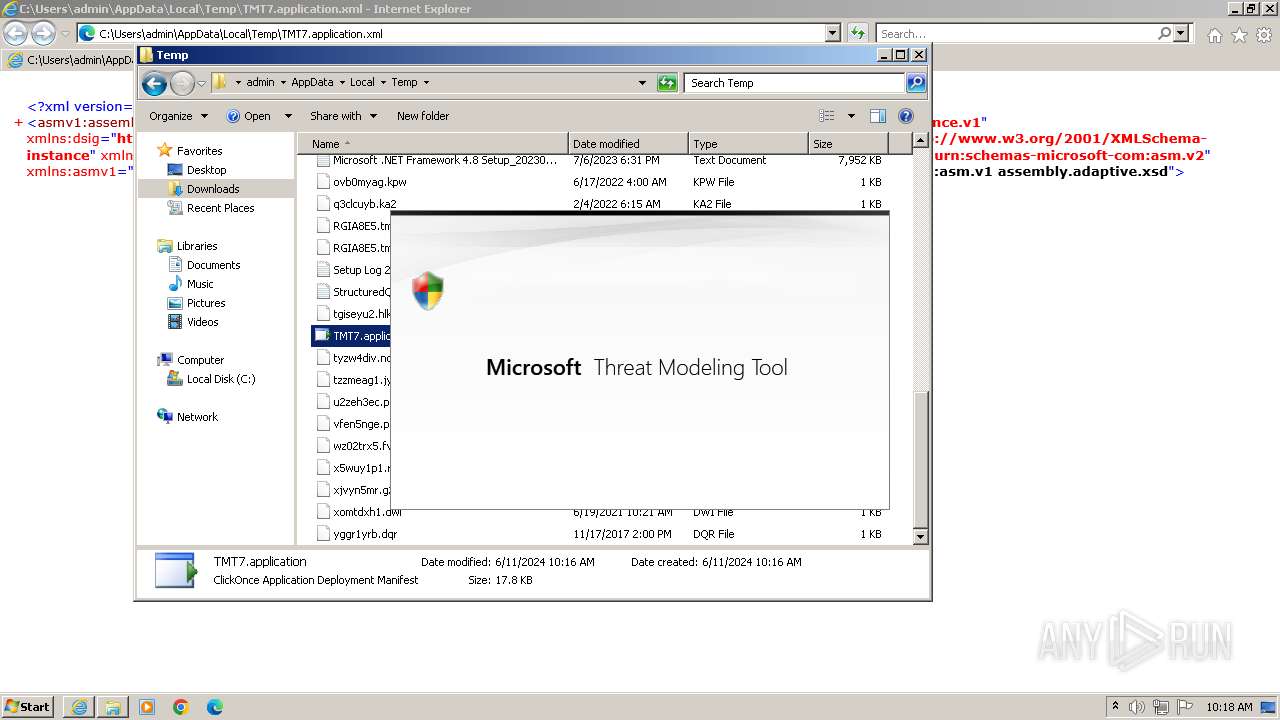Click the Explorer Forward arrow button
Viewport: 1280px width, 720px height.
point(182,83)
